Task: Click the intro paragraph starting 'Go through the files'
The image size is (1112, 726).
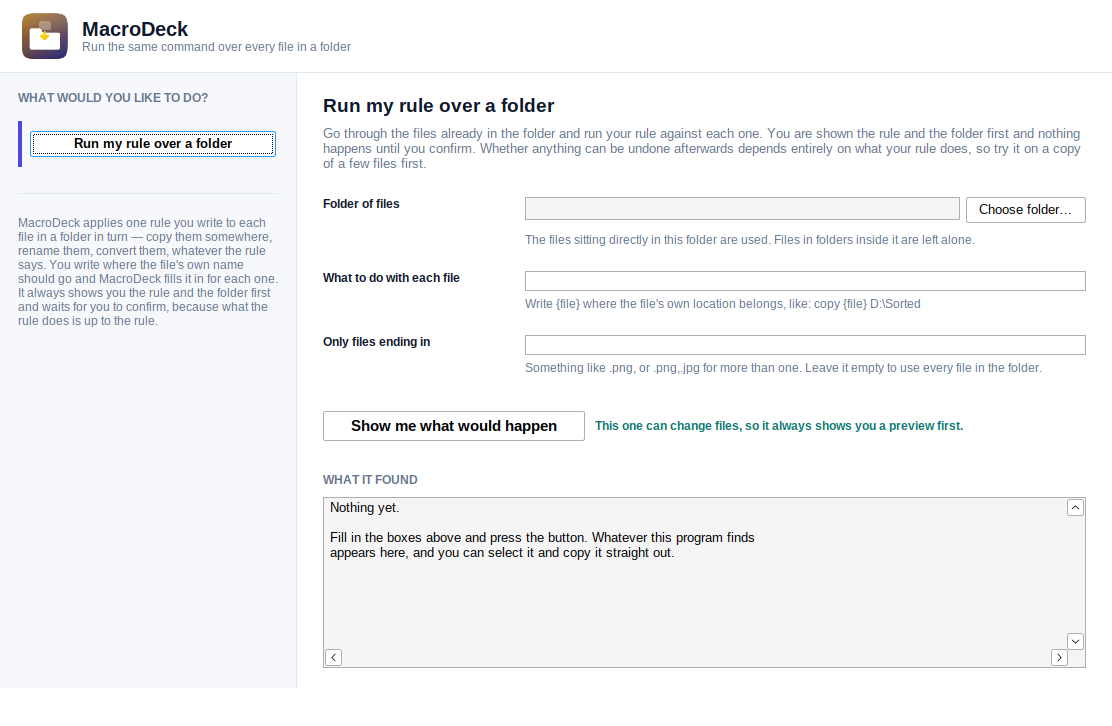Action: click(x=701, y=149)
